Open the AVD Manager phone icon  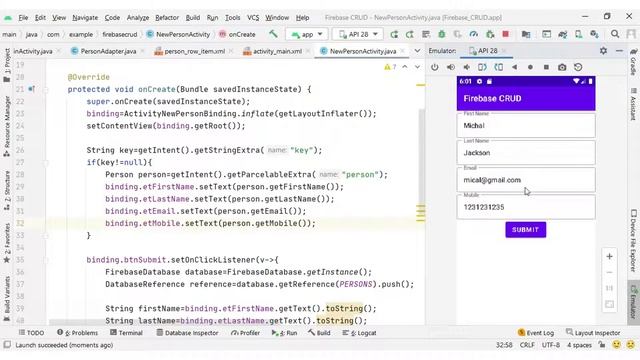coord(578,34)
